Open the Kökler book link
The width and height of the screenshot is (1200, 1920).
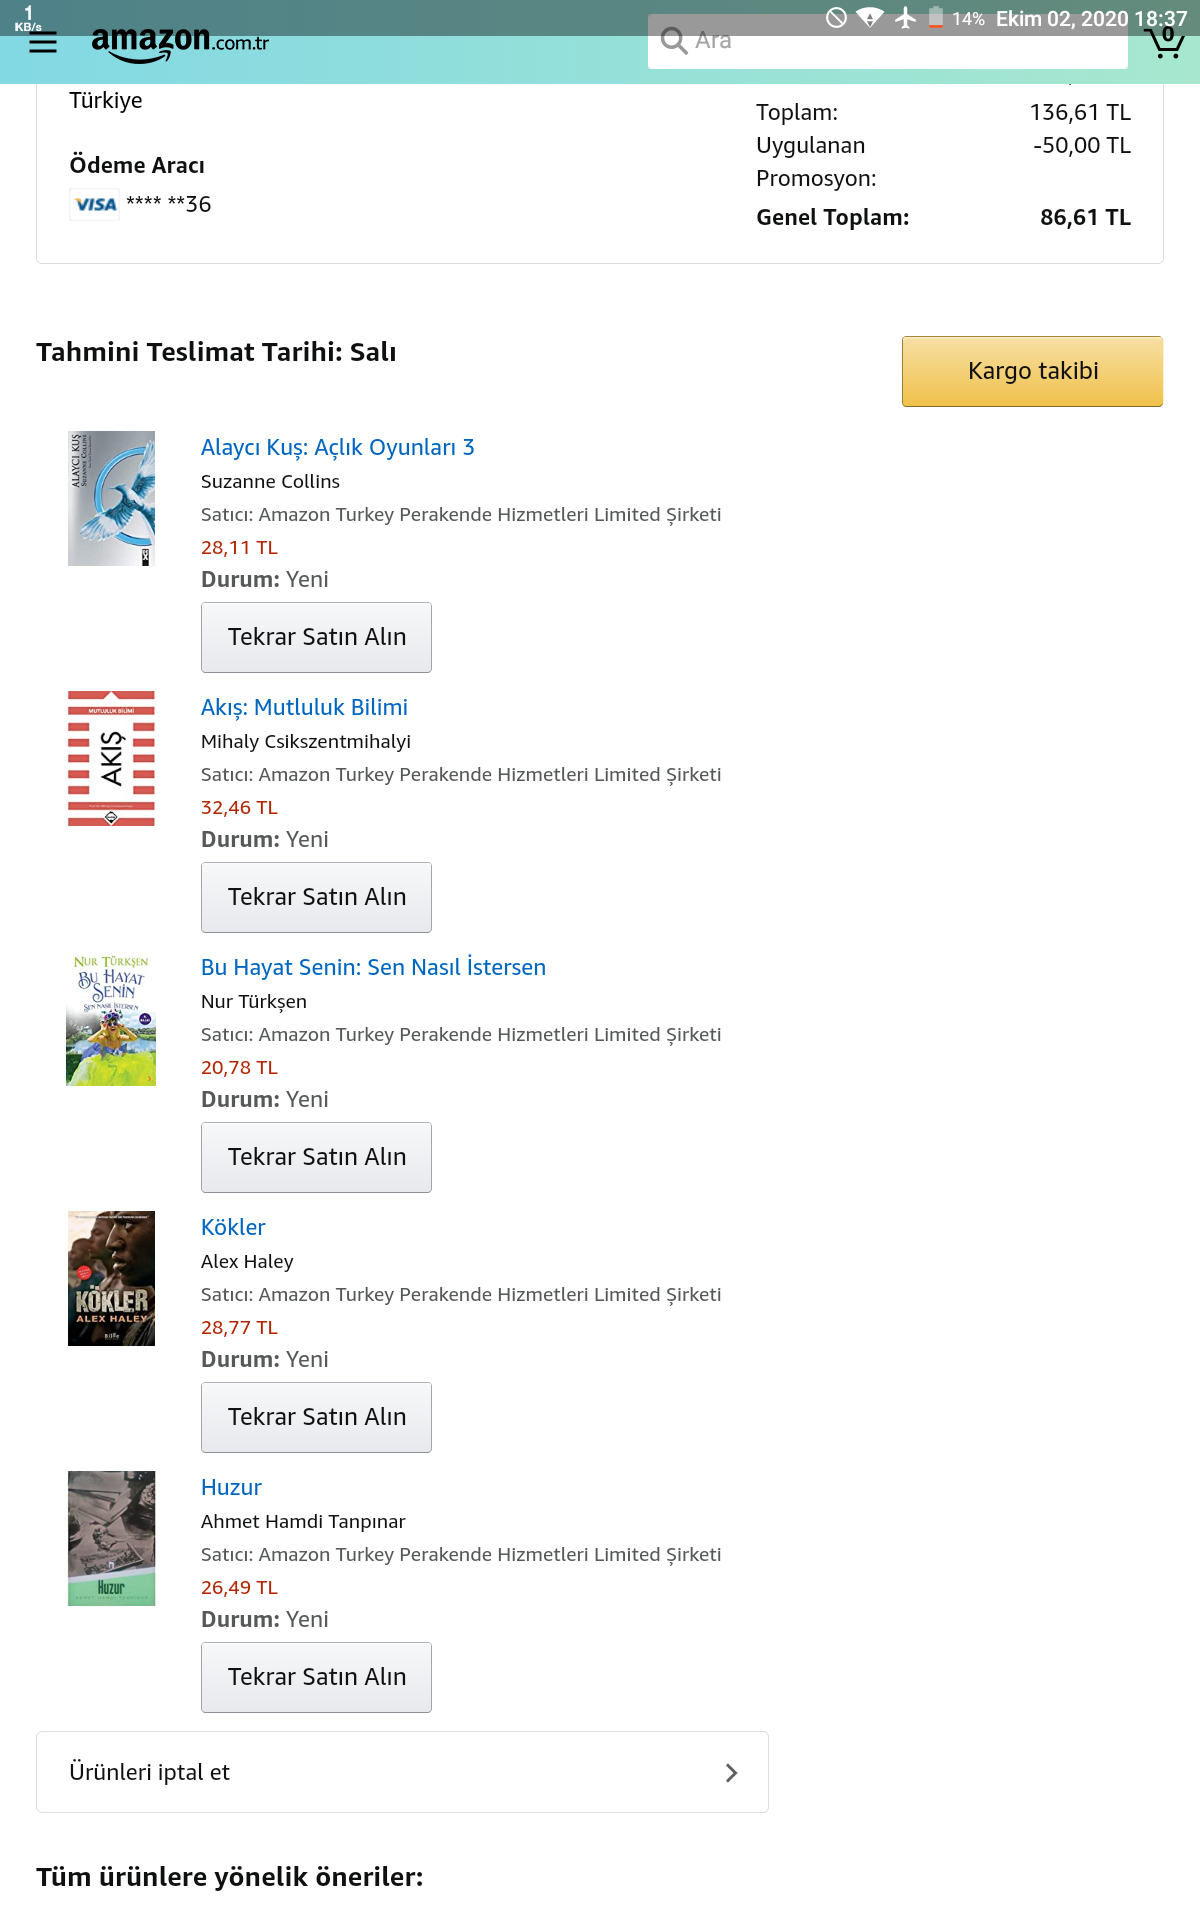click(233, 1227)
